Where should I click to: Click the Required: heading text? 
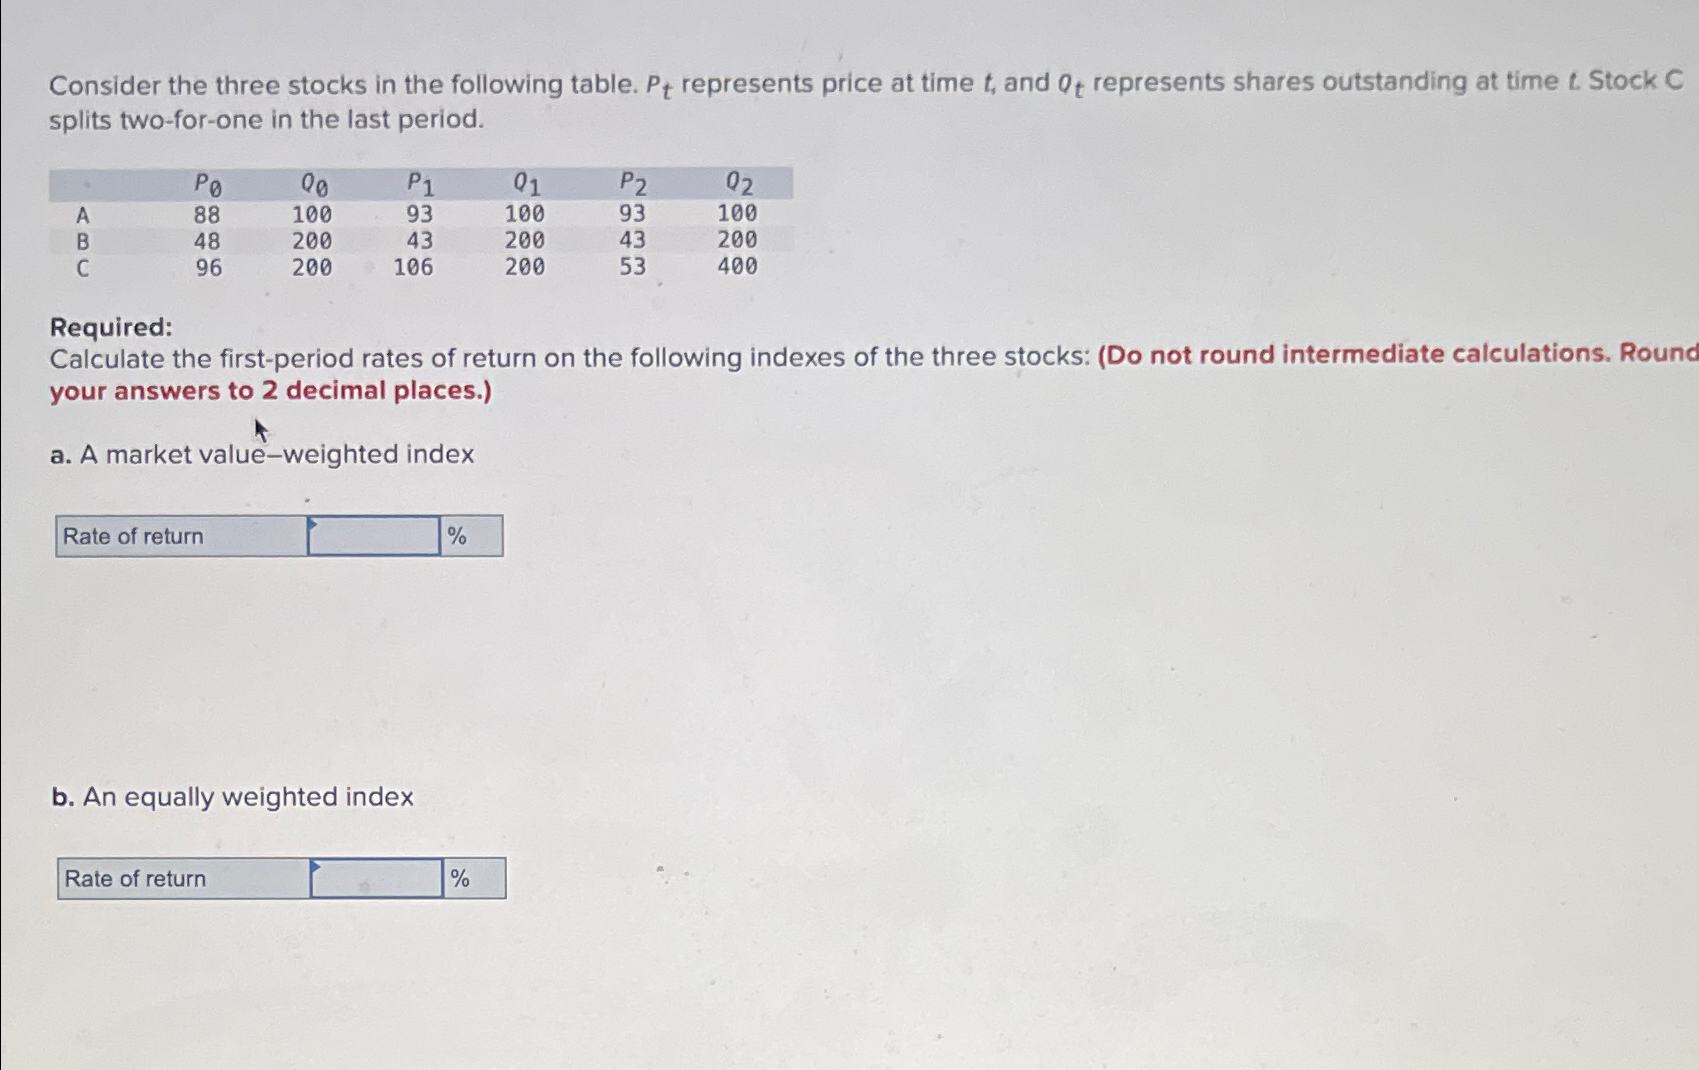[x=112, y=326]
